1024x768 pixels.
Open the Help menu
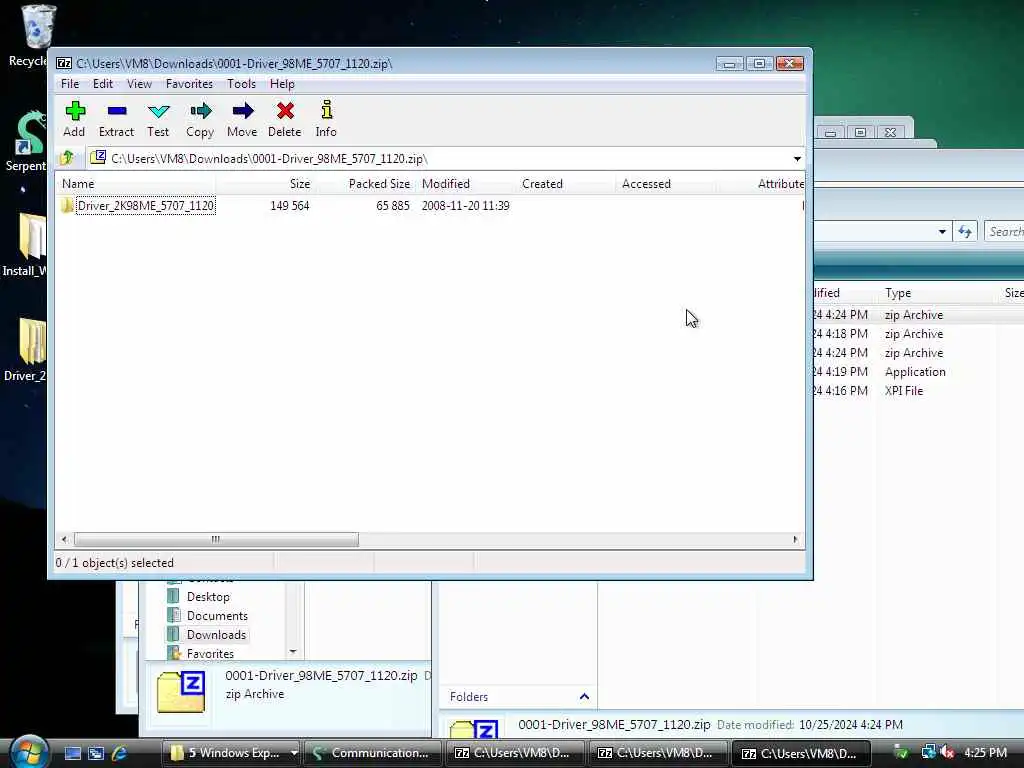282,84
